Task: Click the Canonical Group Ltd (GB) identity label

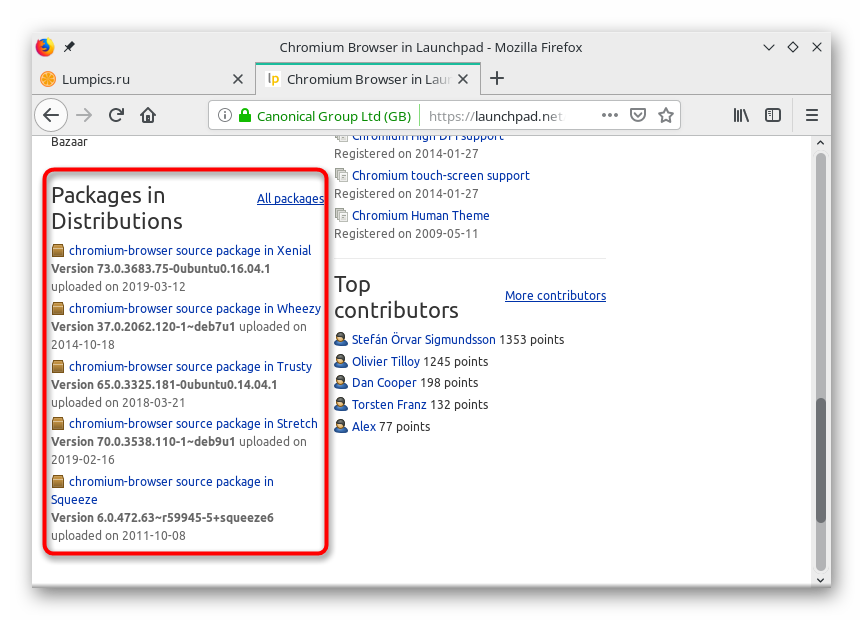Action: [334, 116]
